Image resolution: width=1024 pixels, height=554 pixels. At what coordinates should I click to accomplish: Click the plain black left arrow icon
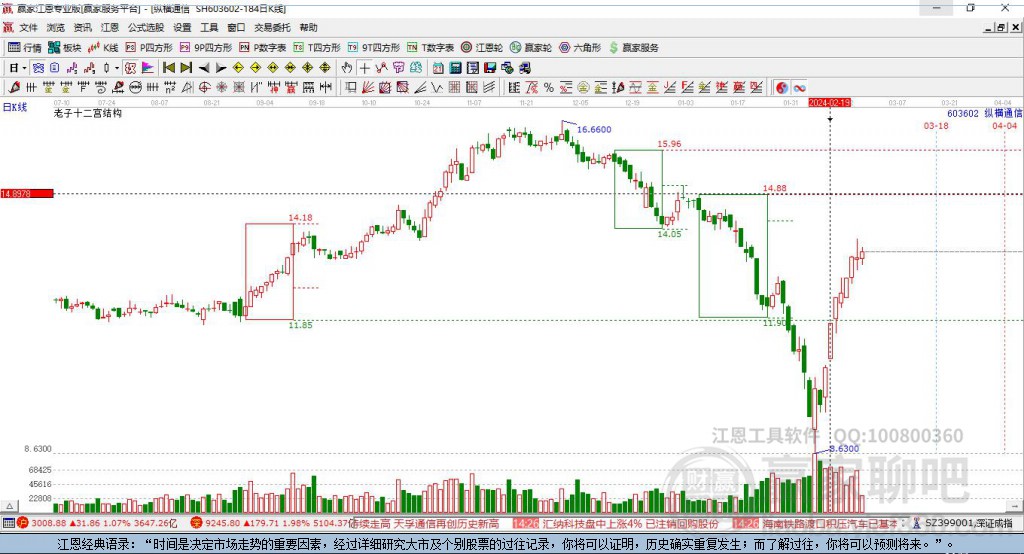pos(204,68)
